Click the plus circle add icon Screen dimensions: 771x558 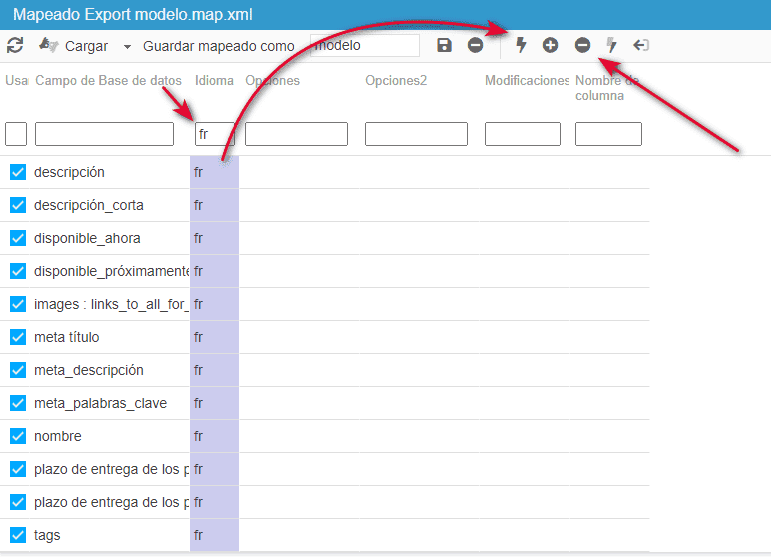point(550,45)
